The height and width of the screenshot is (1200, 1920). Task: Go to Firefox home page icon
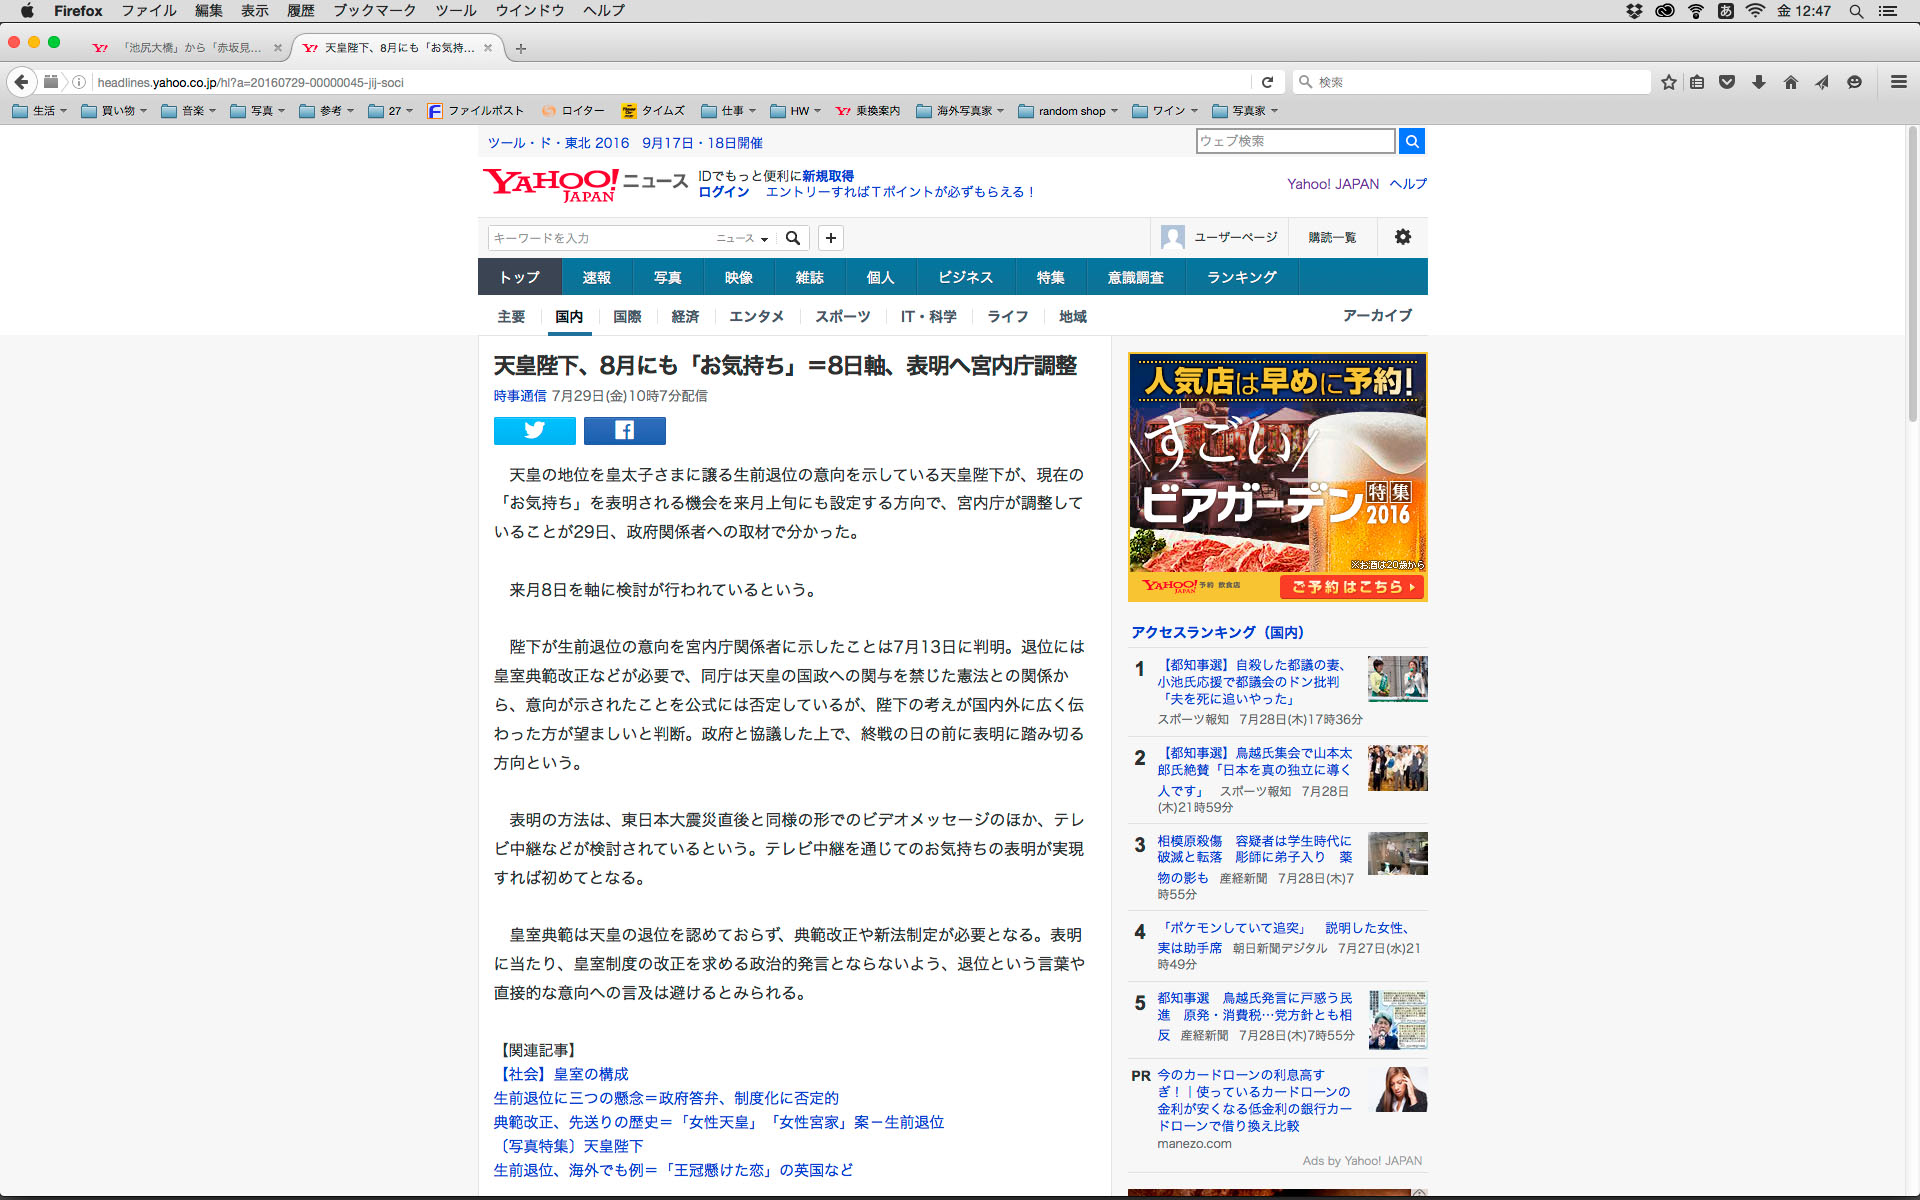1790,82
